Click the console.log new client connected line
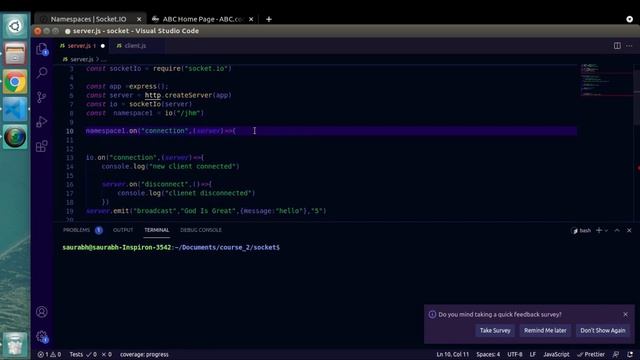This screenshot has height=360, width=640. (170, 167)
